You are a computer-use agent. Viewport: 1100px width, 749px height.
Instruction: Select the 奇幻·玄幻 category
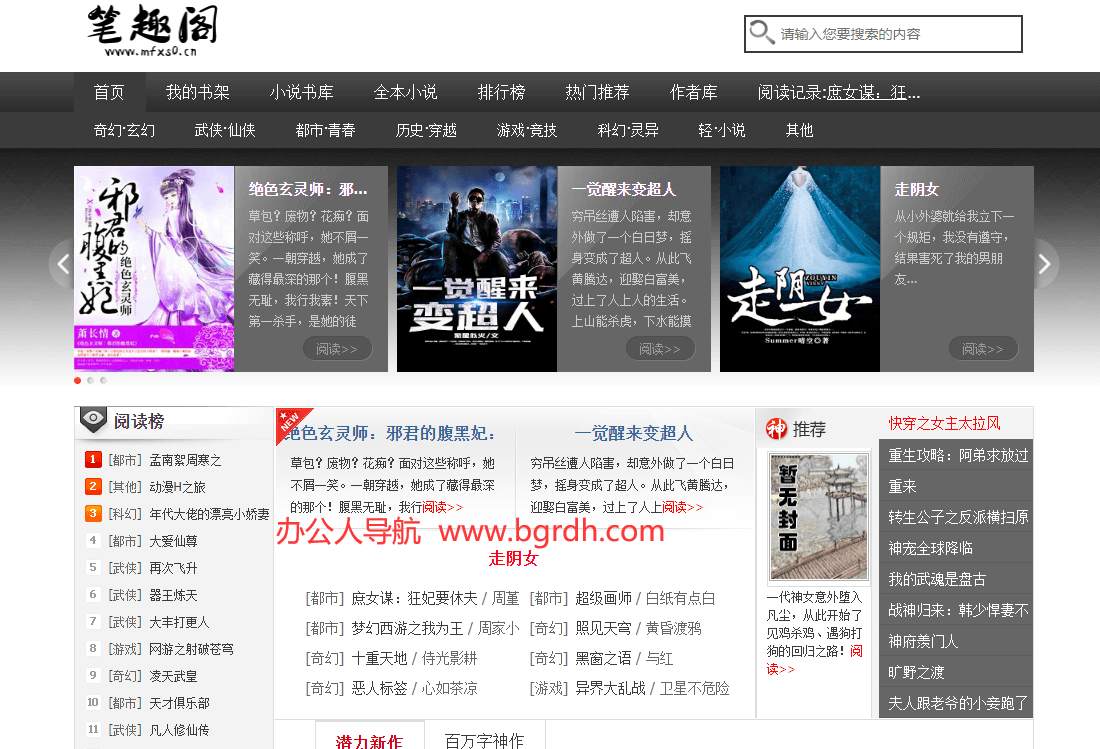pos(124,130)
